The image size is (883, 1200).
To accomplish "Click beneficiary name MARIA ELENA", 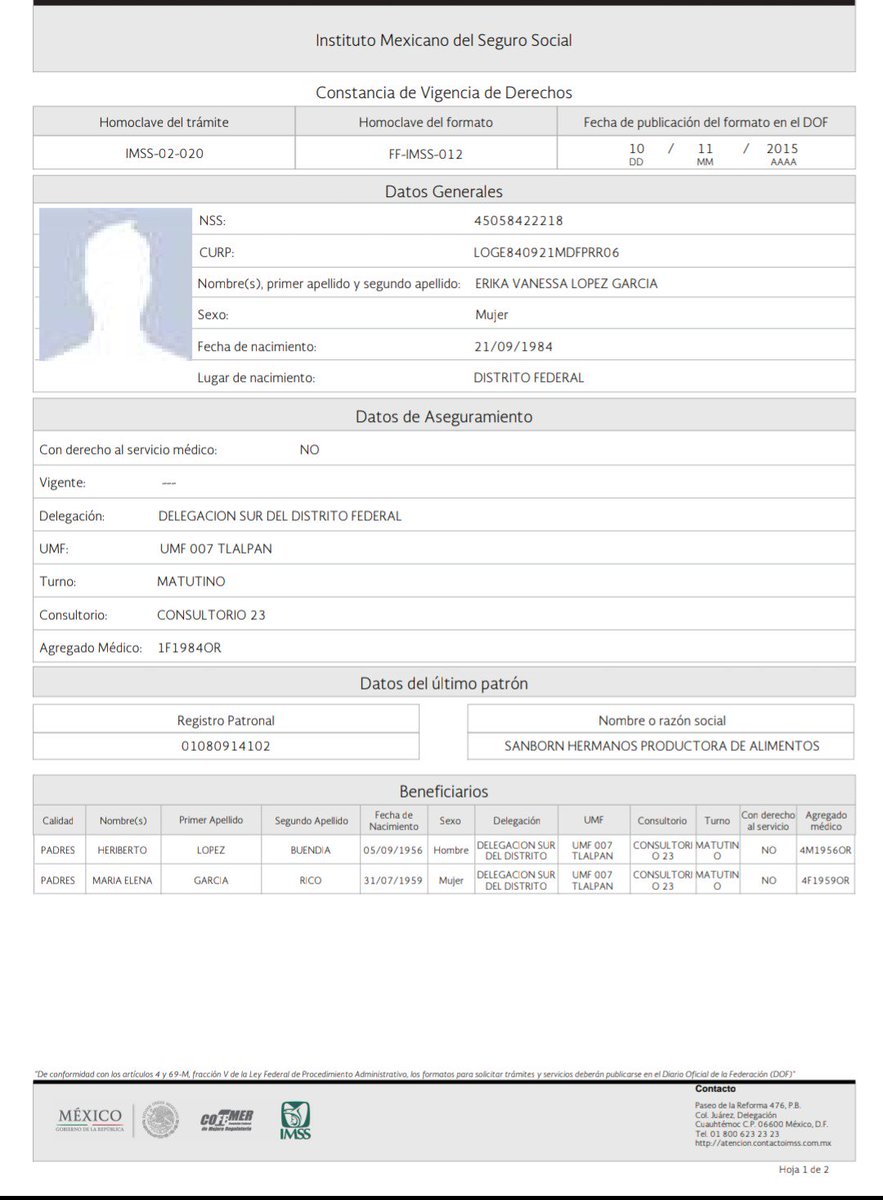I will coord(123,880).
